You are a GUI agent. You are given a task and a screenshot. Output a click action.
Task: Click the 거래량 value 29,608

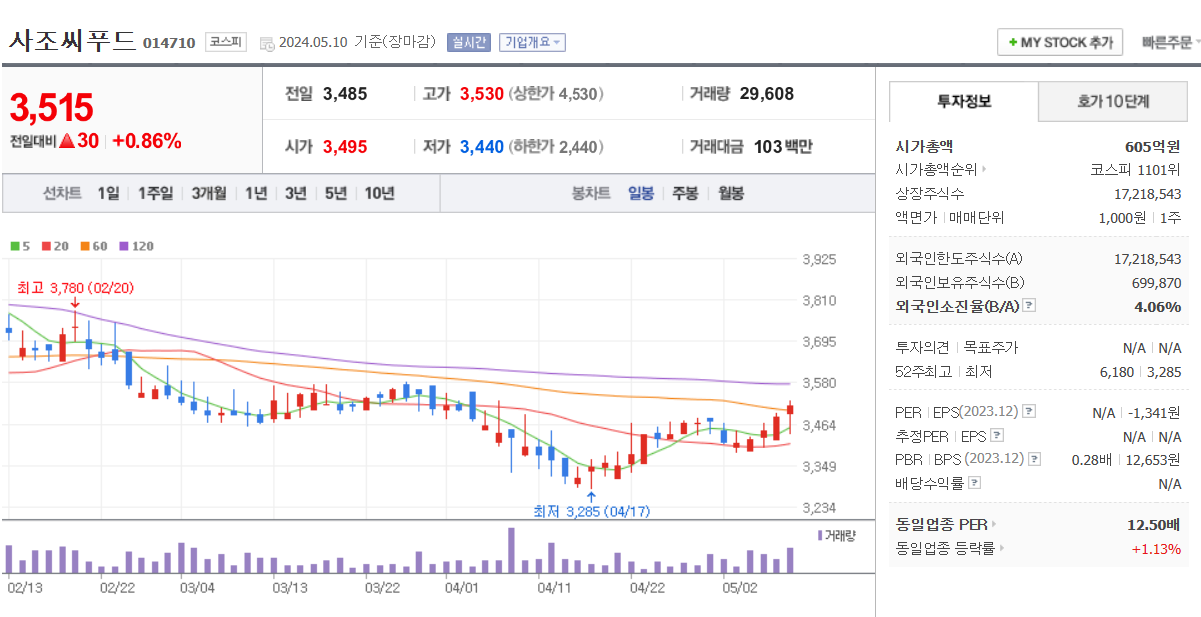767,94
